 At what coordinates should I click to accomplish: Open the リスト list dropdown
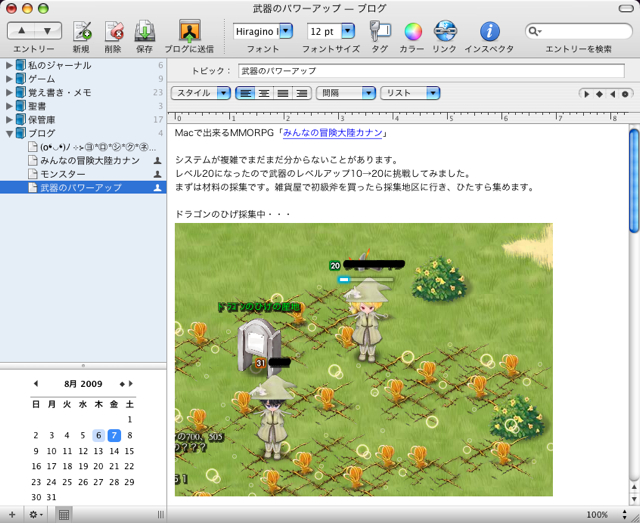[x=410, y=93]
